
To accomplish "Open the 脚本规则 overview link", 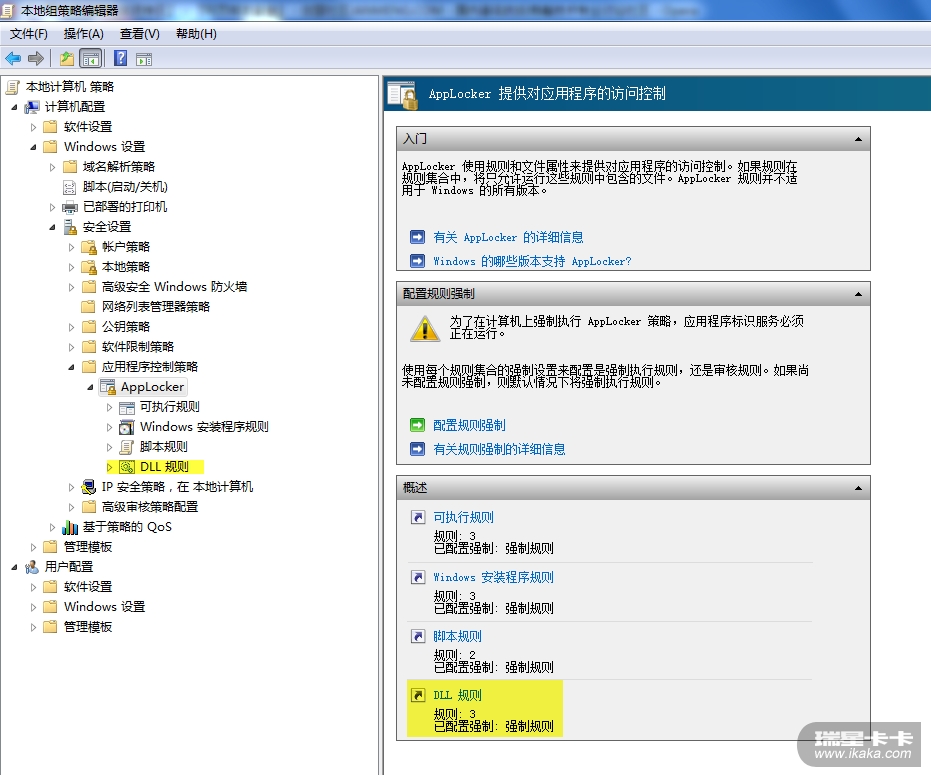I will click(x=457, y=636).
